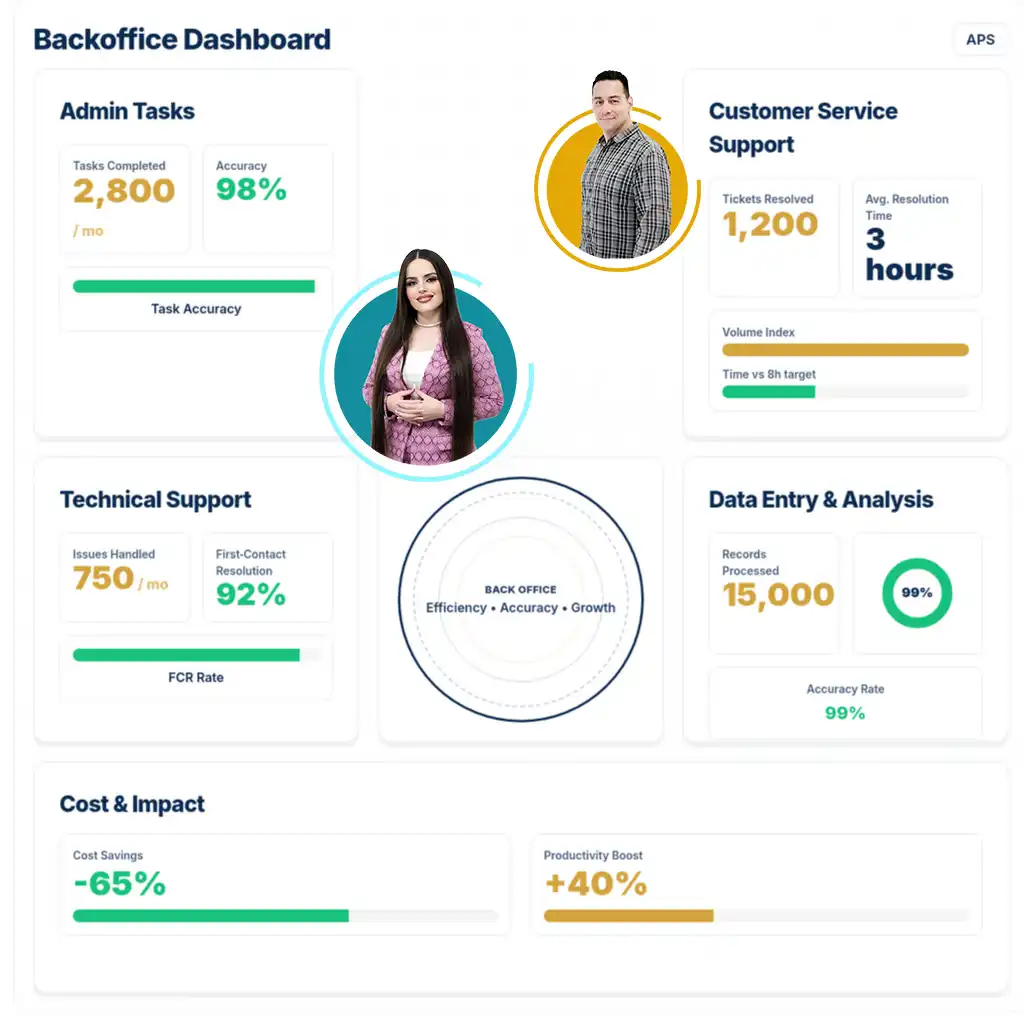This screenshot has height=1024, width=1024.
Task: Open the First-Contact Resolution 92% card
Action: point(268,577)
